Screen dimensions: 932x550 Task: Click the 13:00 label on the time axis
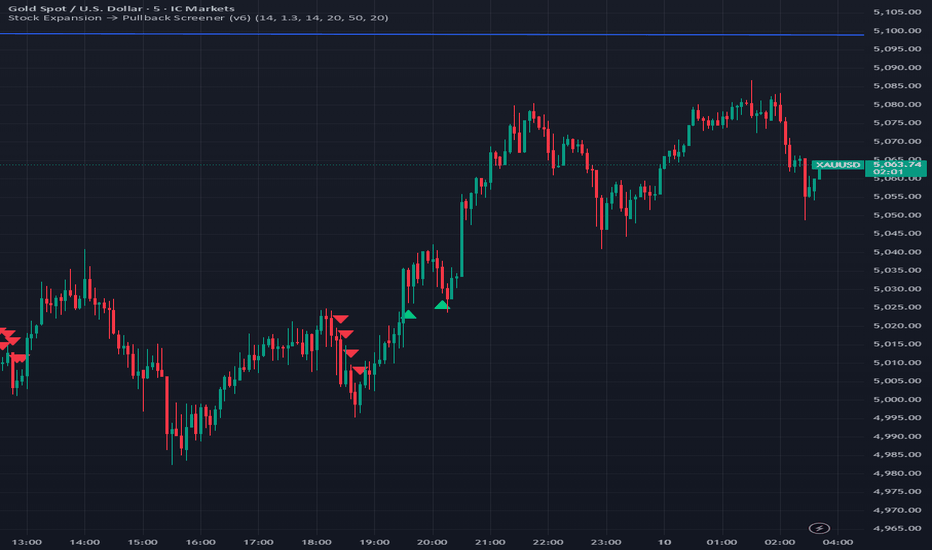click(x=28, y=542)
